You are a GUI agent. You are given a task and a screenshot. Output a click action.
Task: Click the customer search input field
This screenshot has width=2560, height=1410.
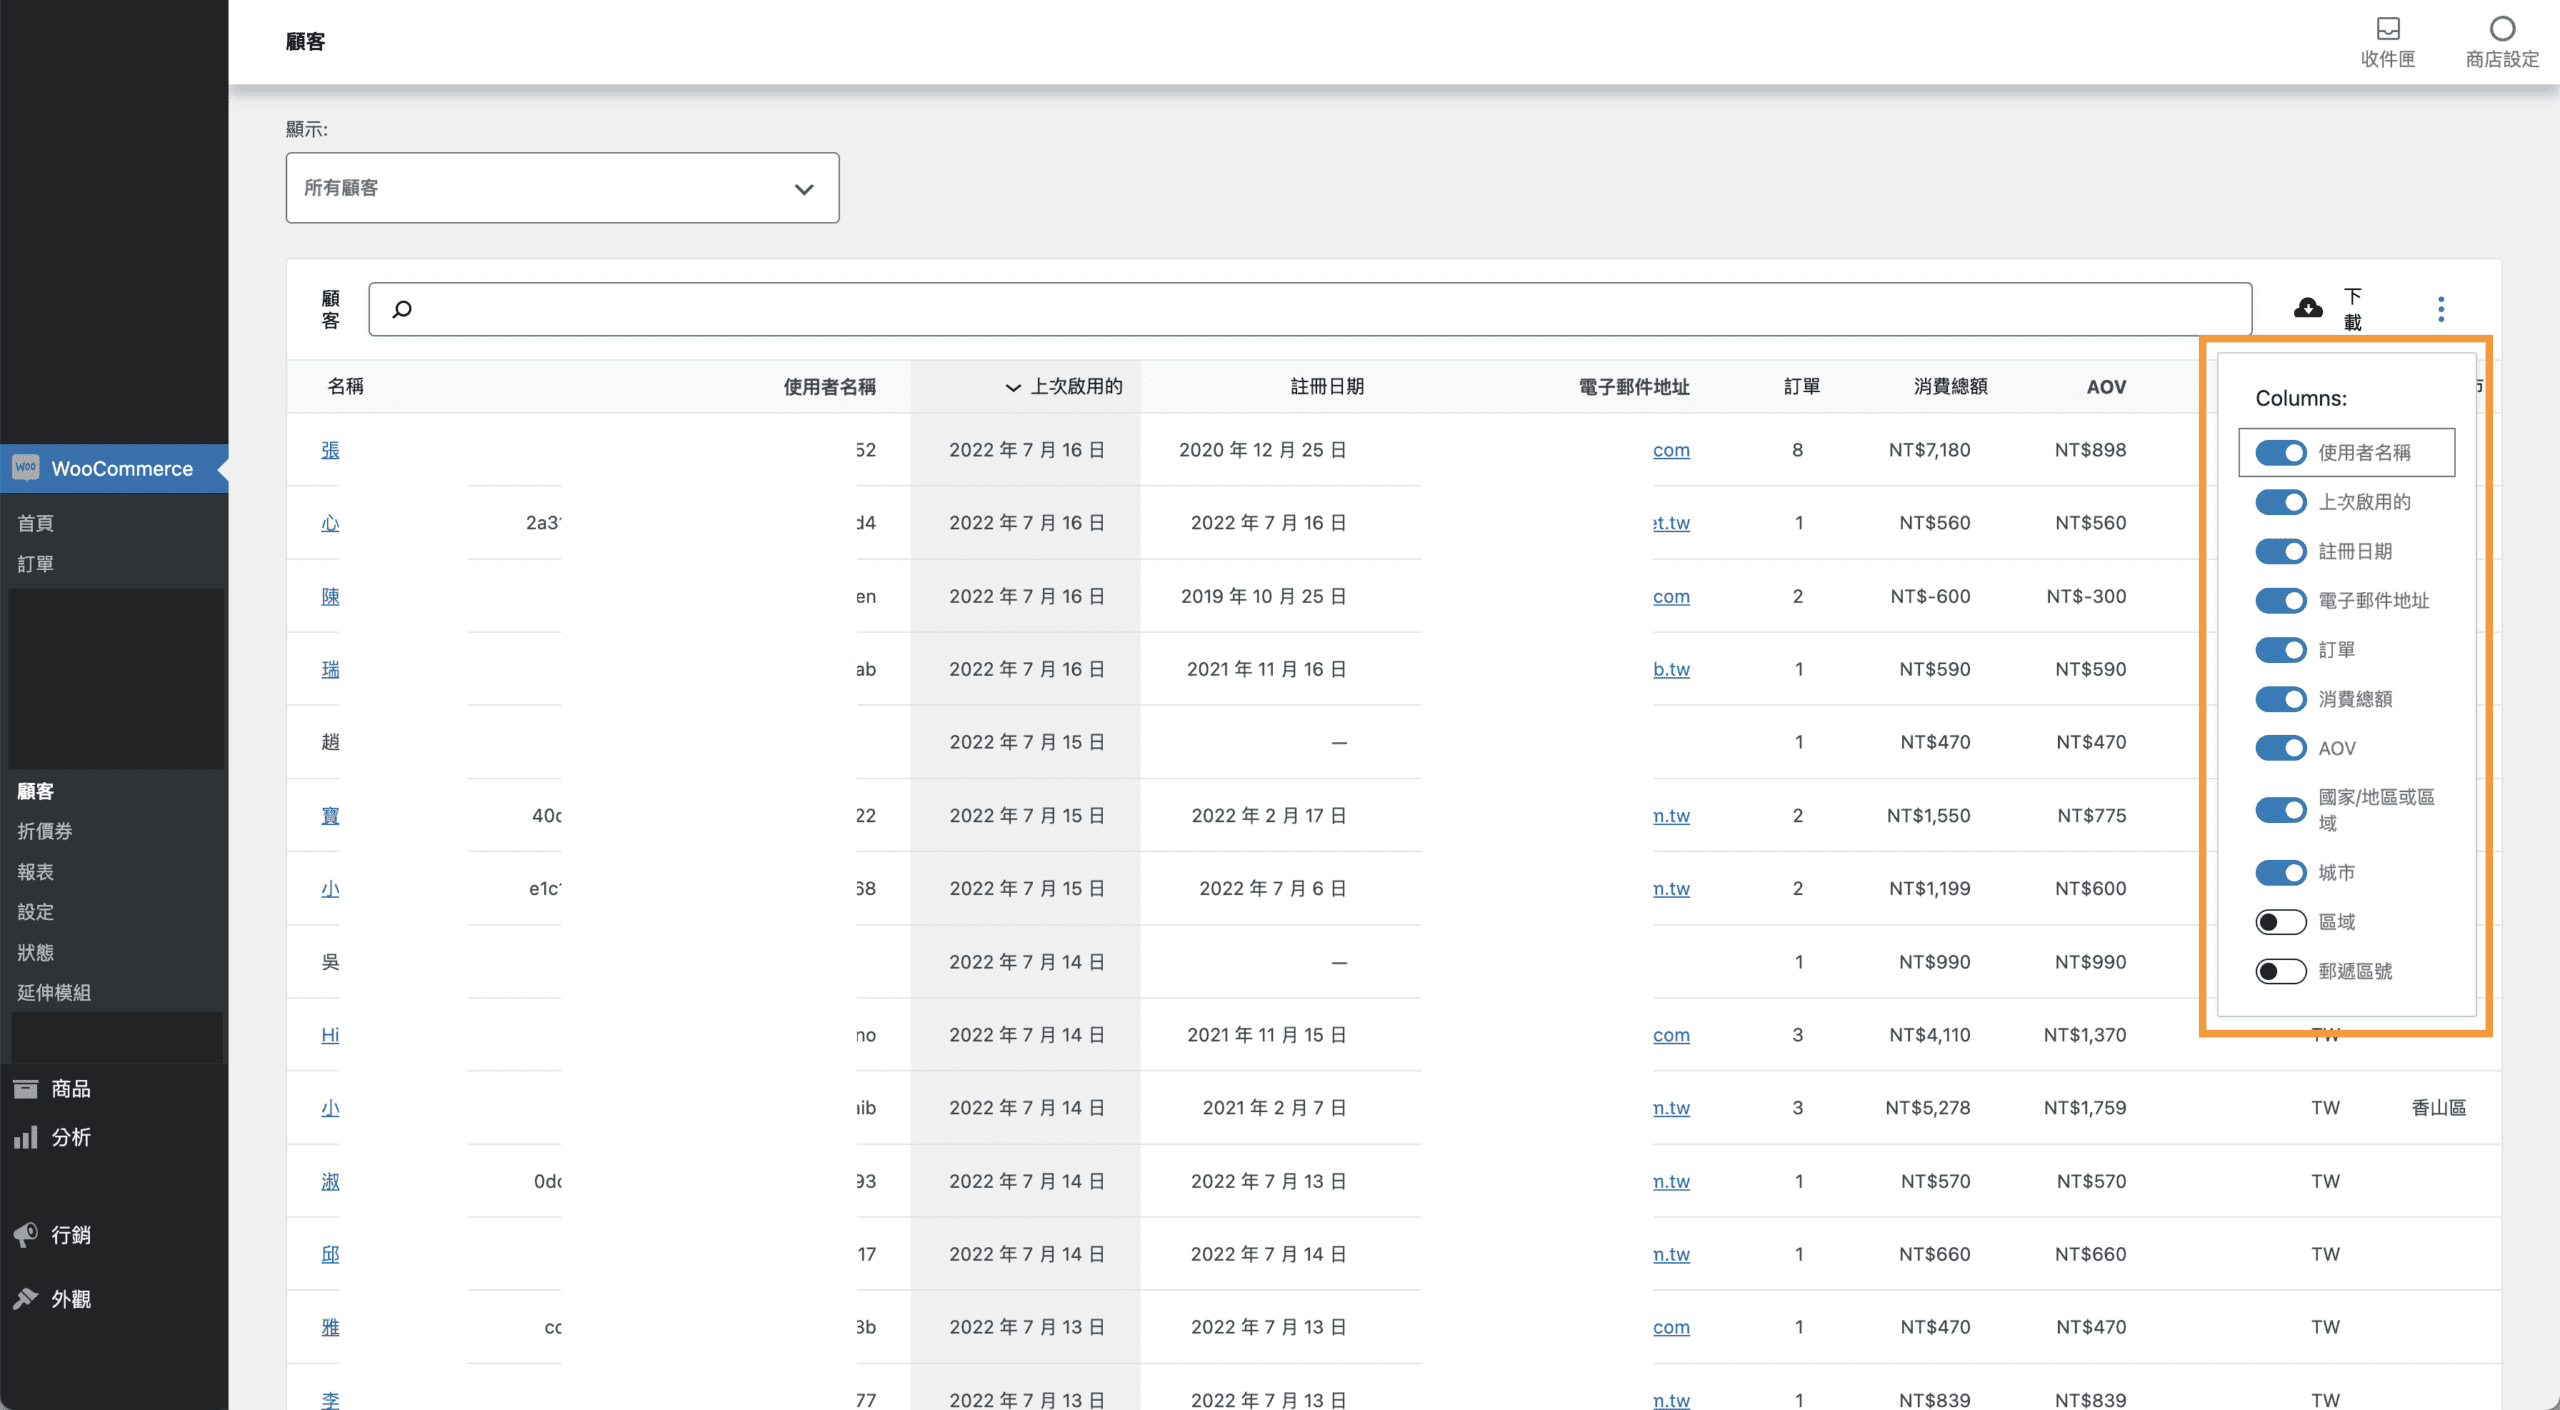click(x=1310, y=309)
